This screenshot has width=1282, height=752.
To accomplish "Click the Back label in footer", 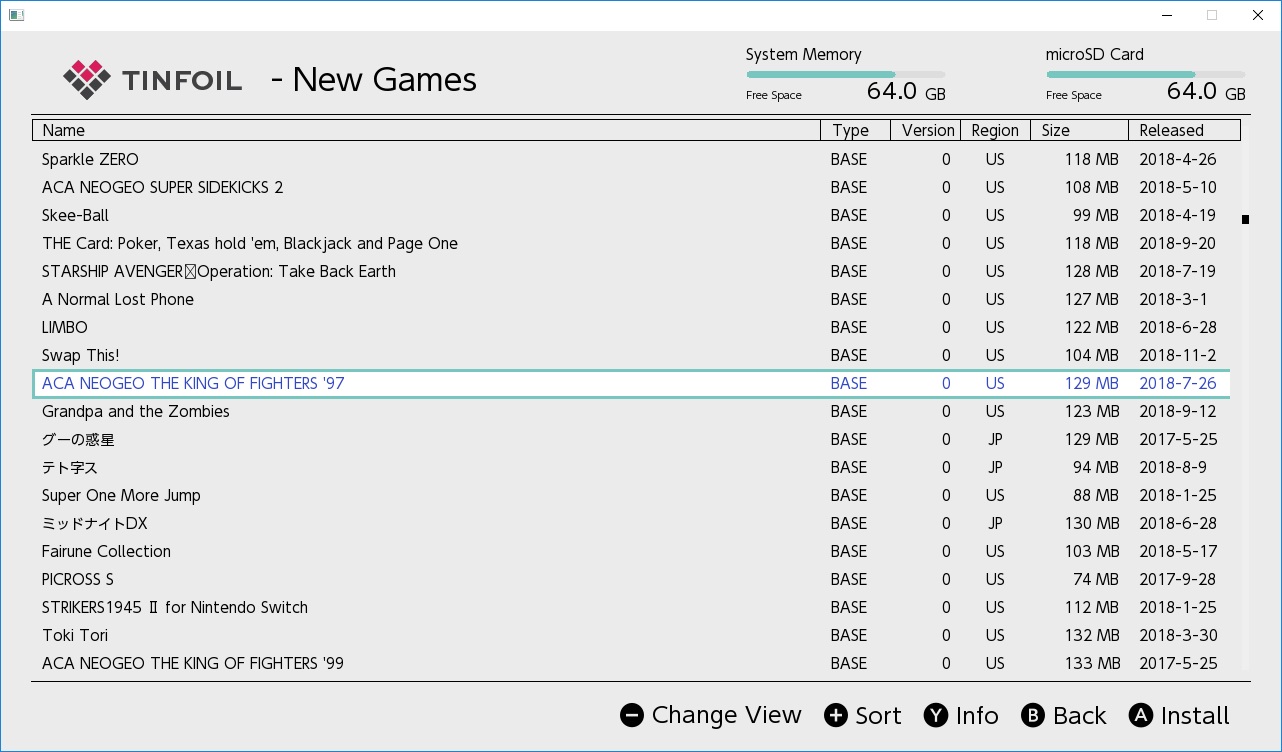I will [x=1080, y=715].
